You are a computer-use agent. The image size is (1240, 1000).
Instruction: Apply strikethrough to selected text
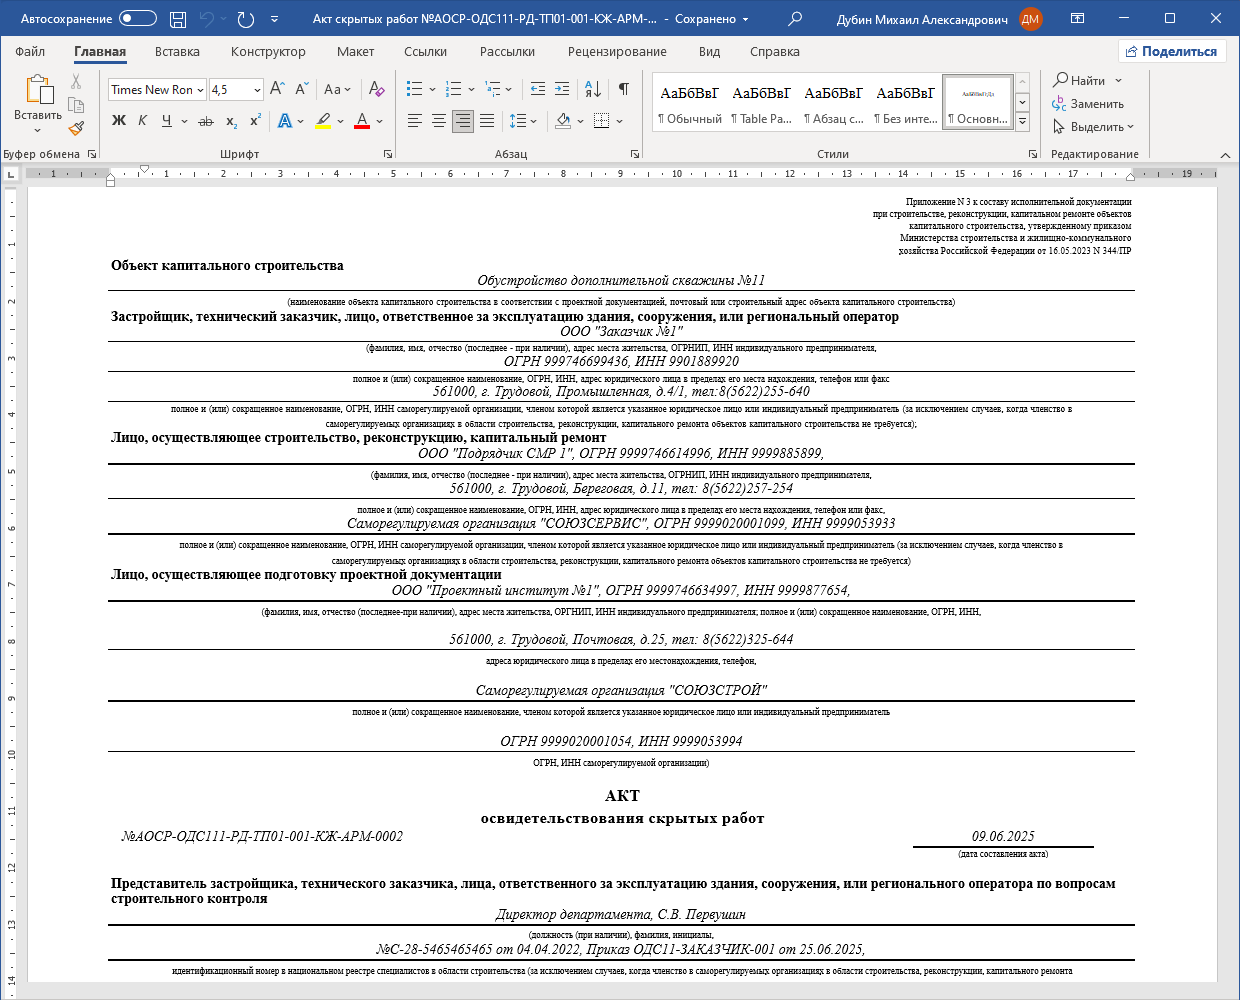click(x=206, y=121)
